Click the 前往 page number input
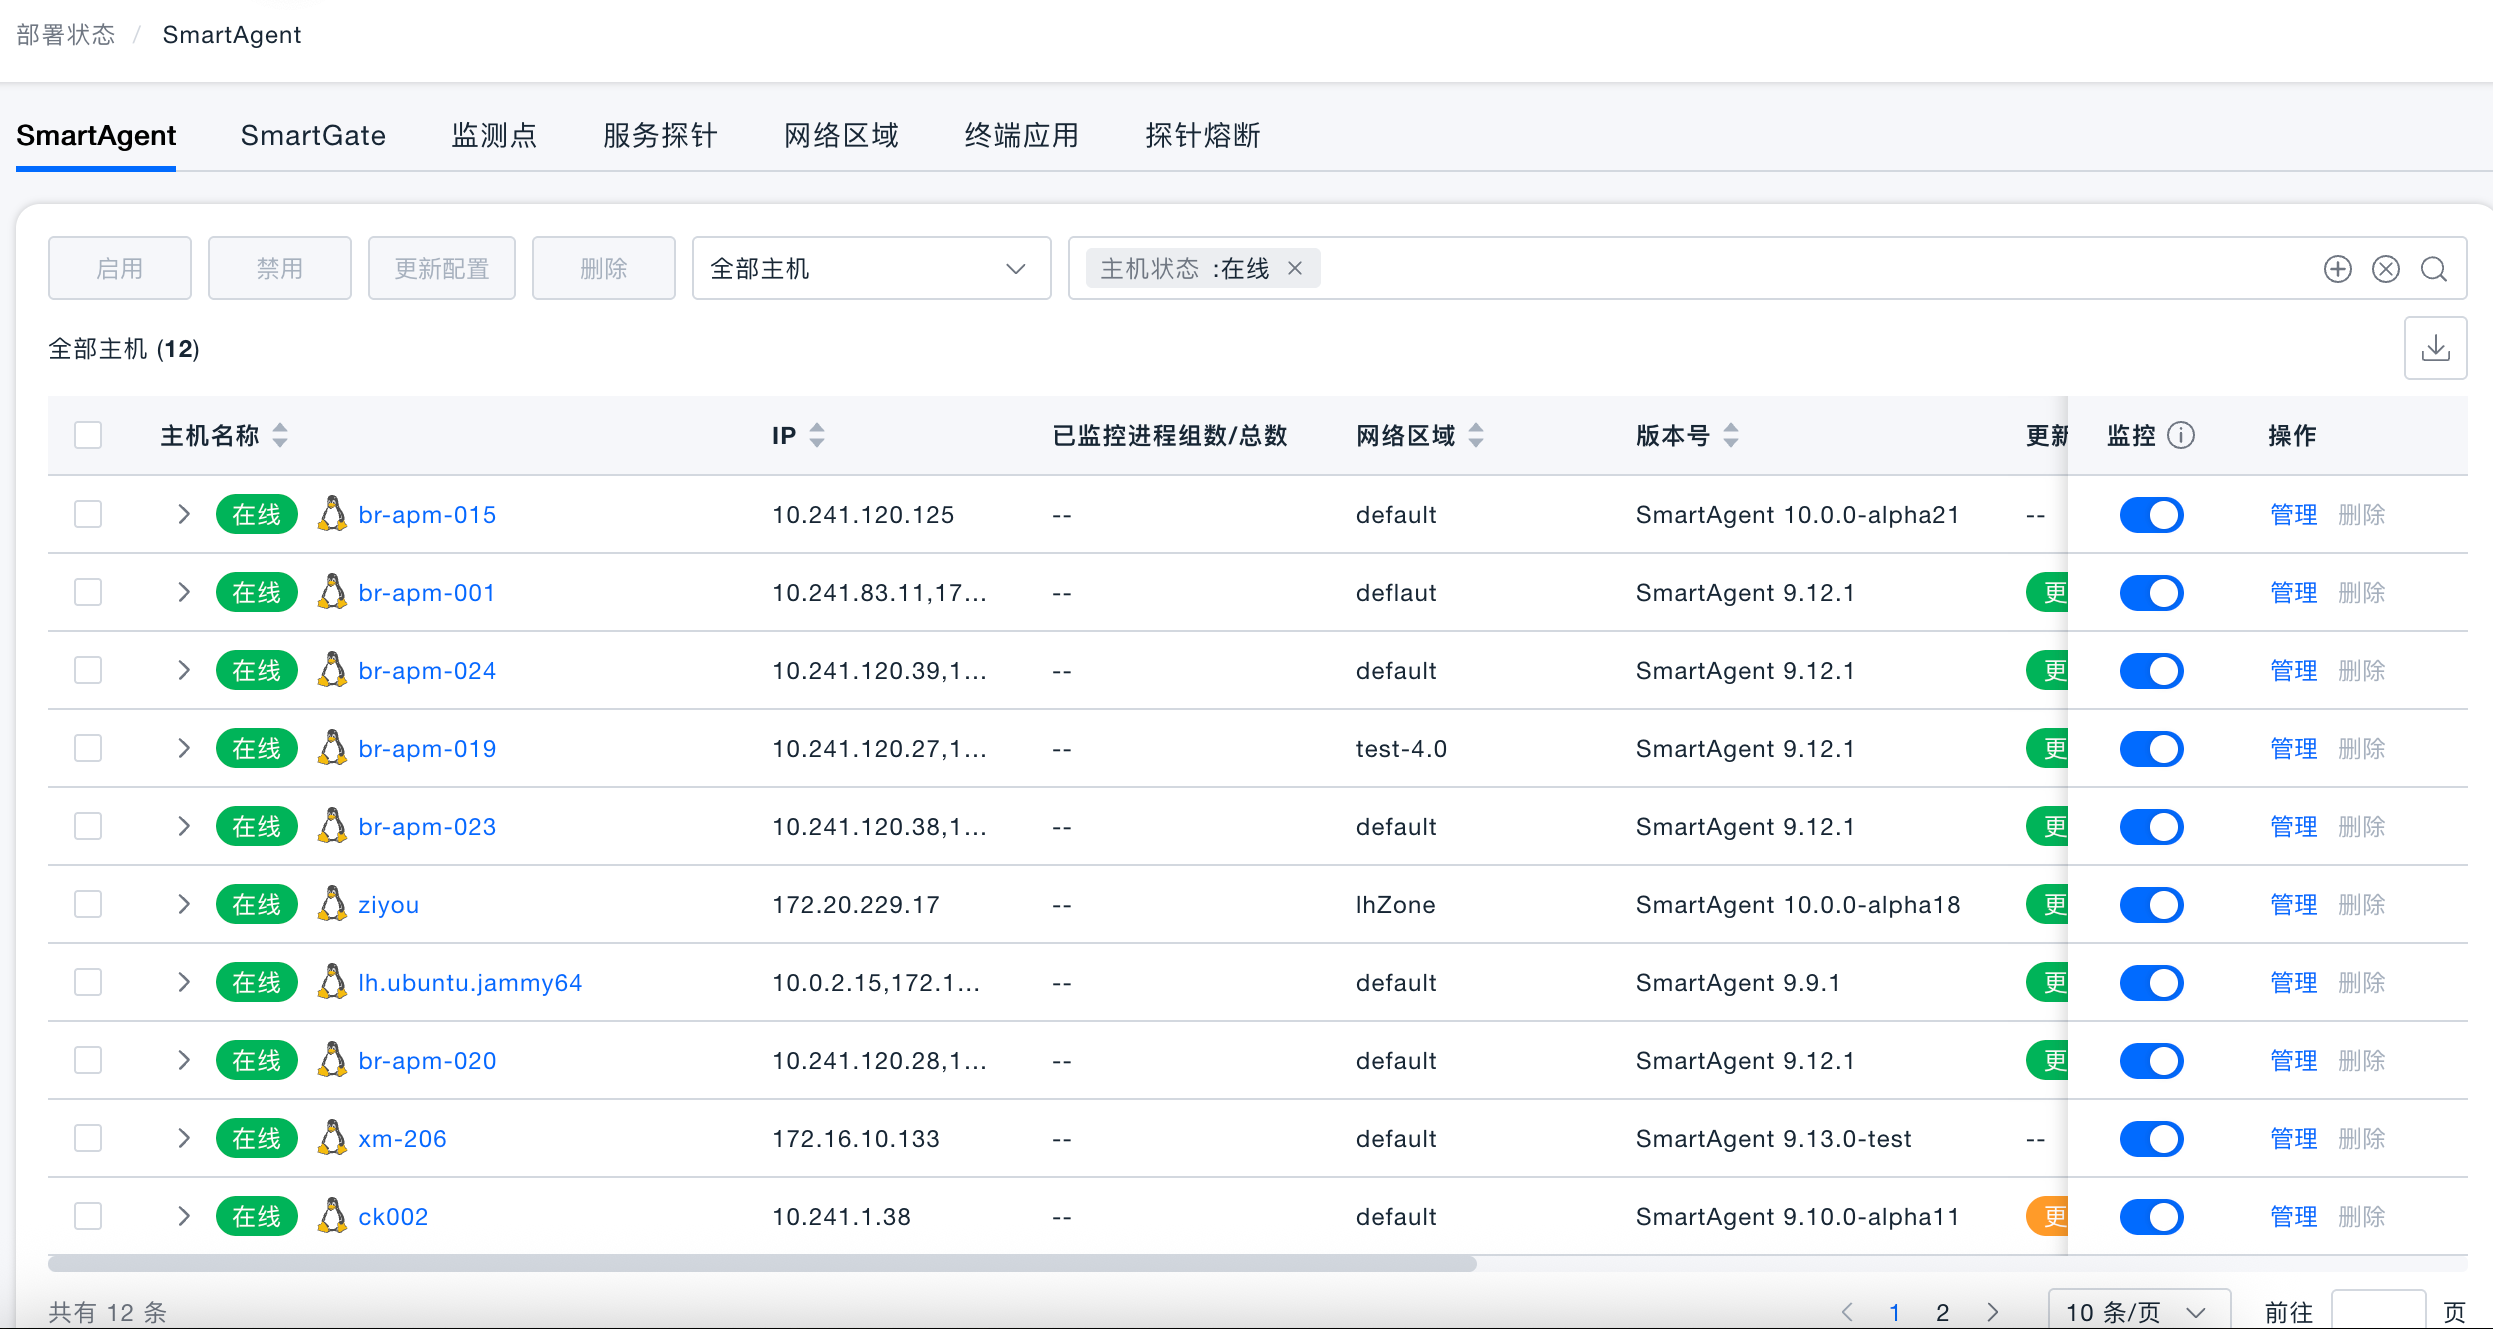 2378,1312
